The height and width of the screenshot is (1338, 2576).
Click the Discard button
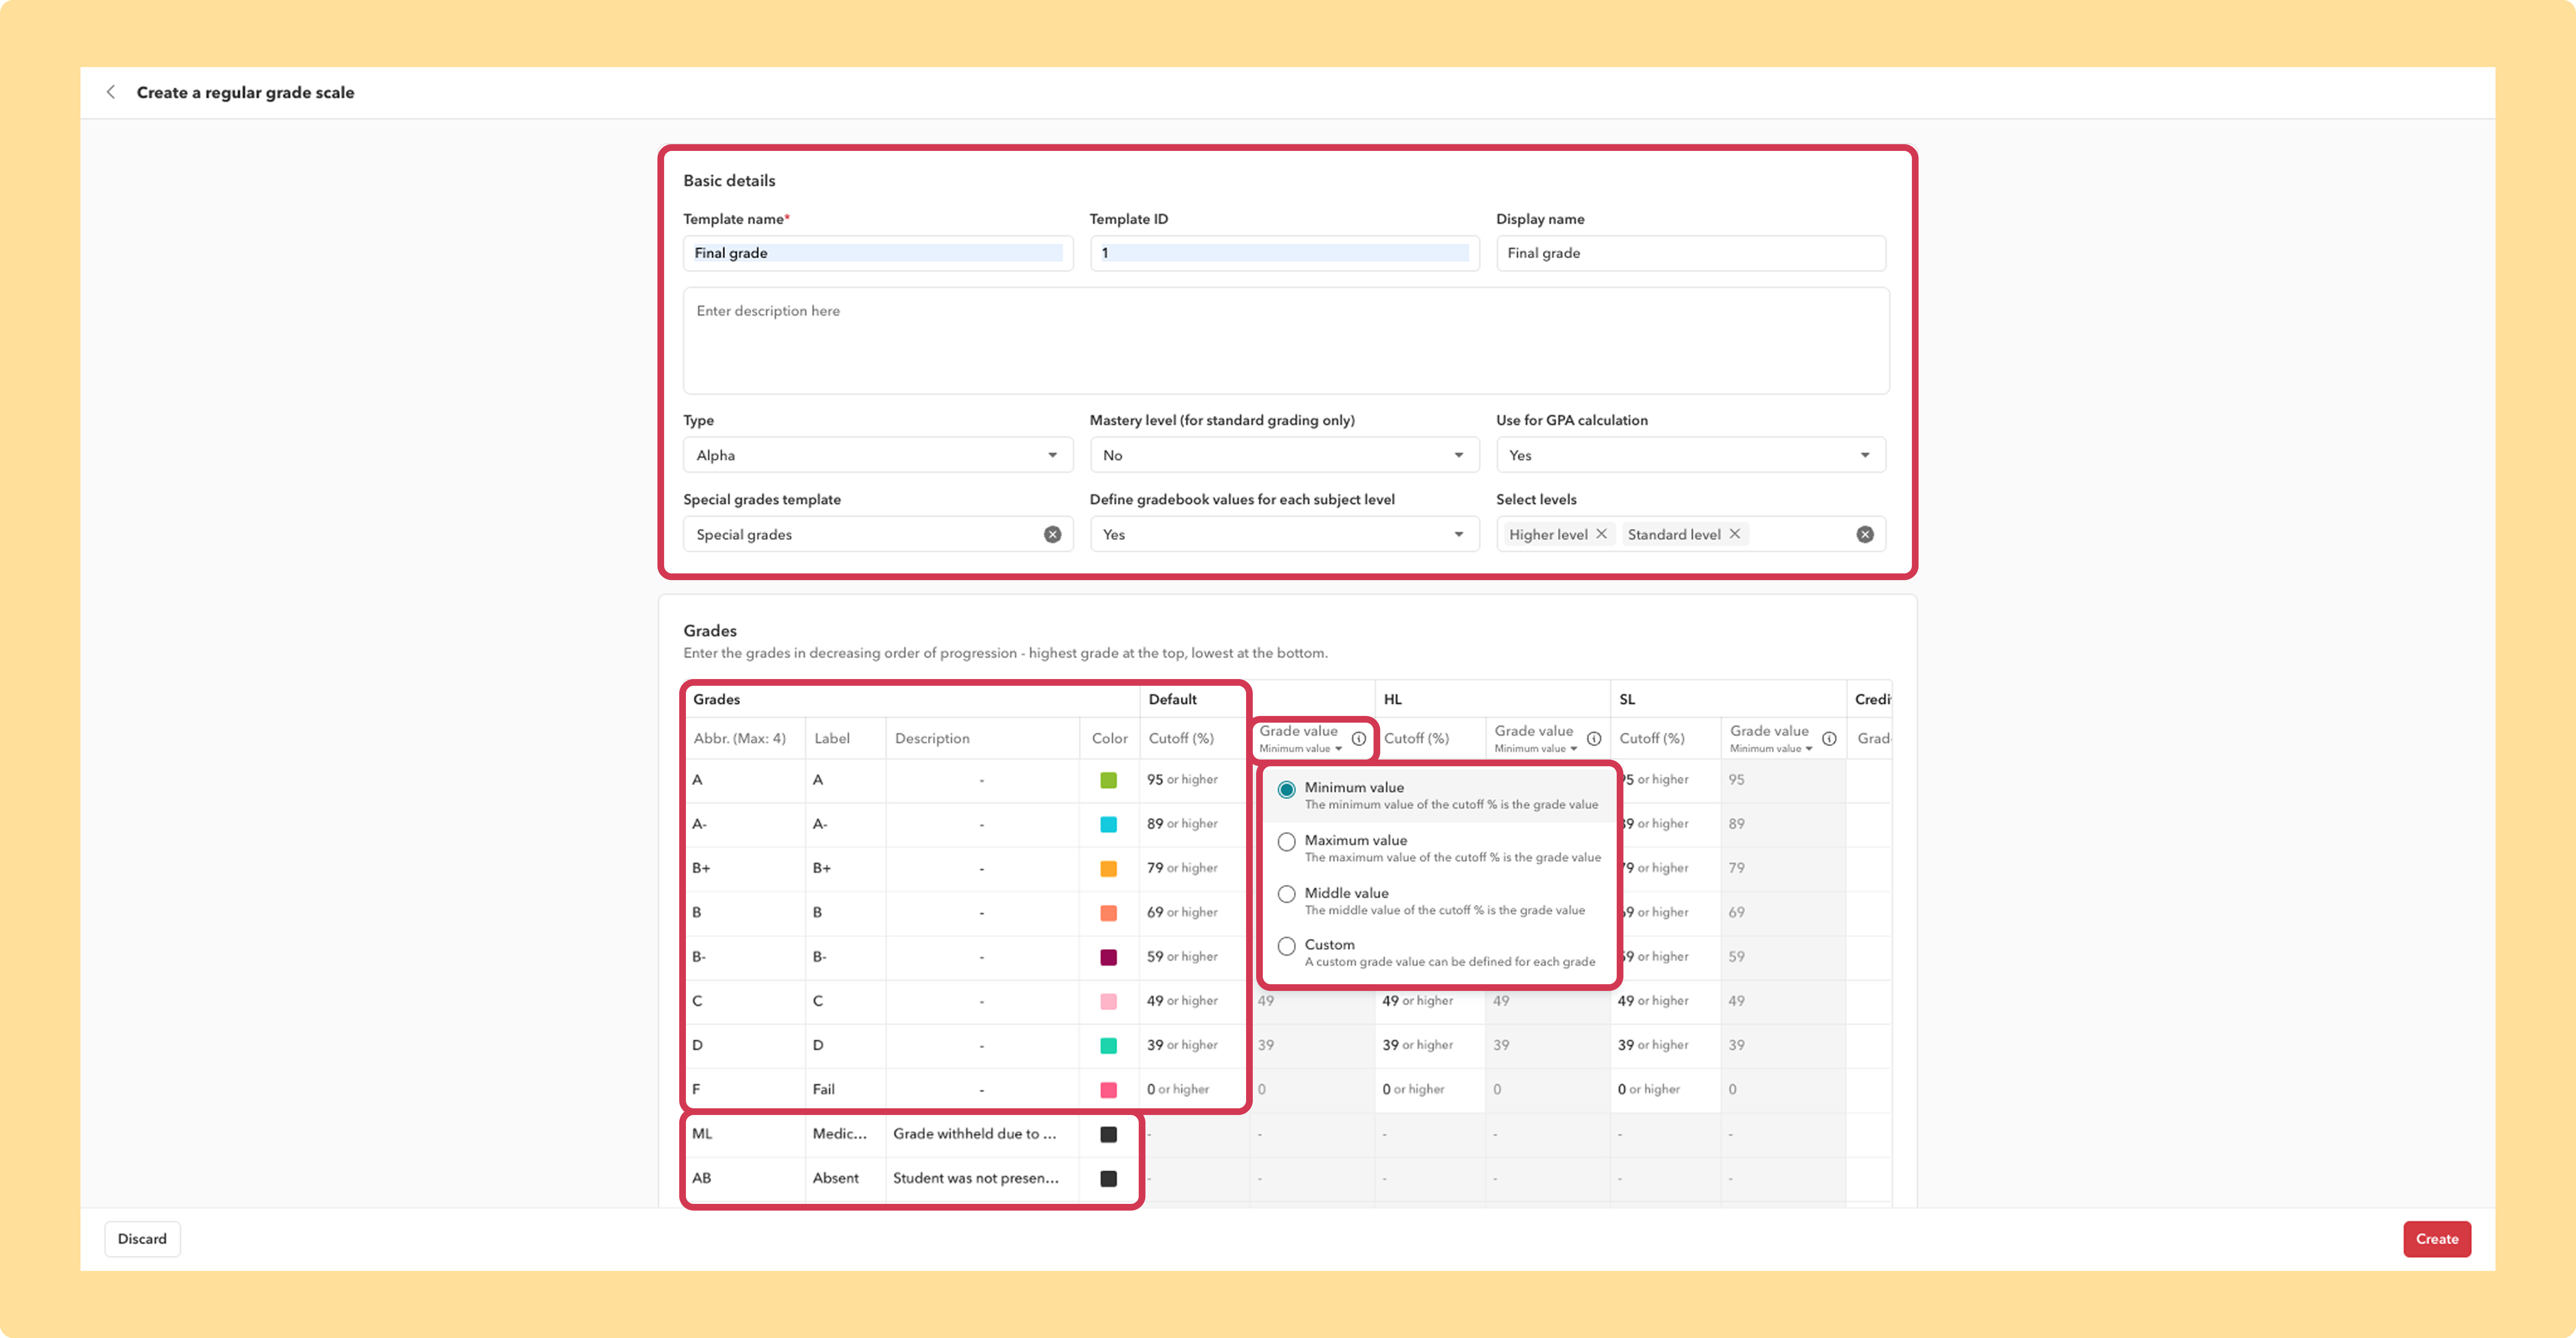point(142,1239)
